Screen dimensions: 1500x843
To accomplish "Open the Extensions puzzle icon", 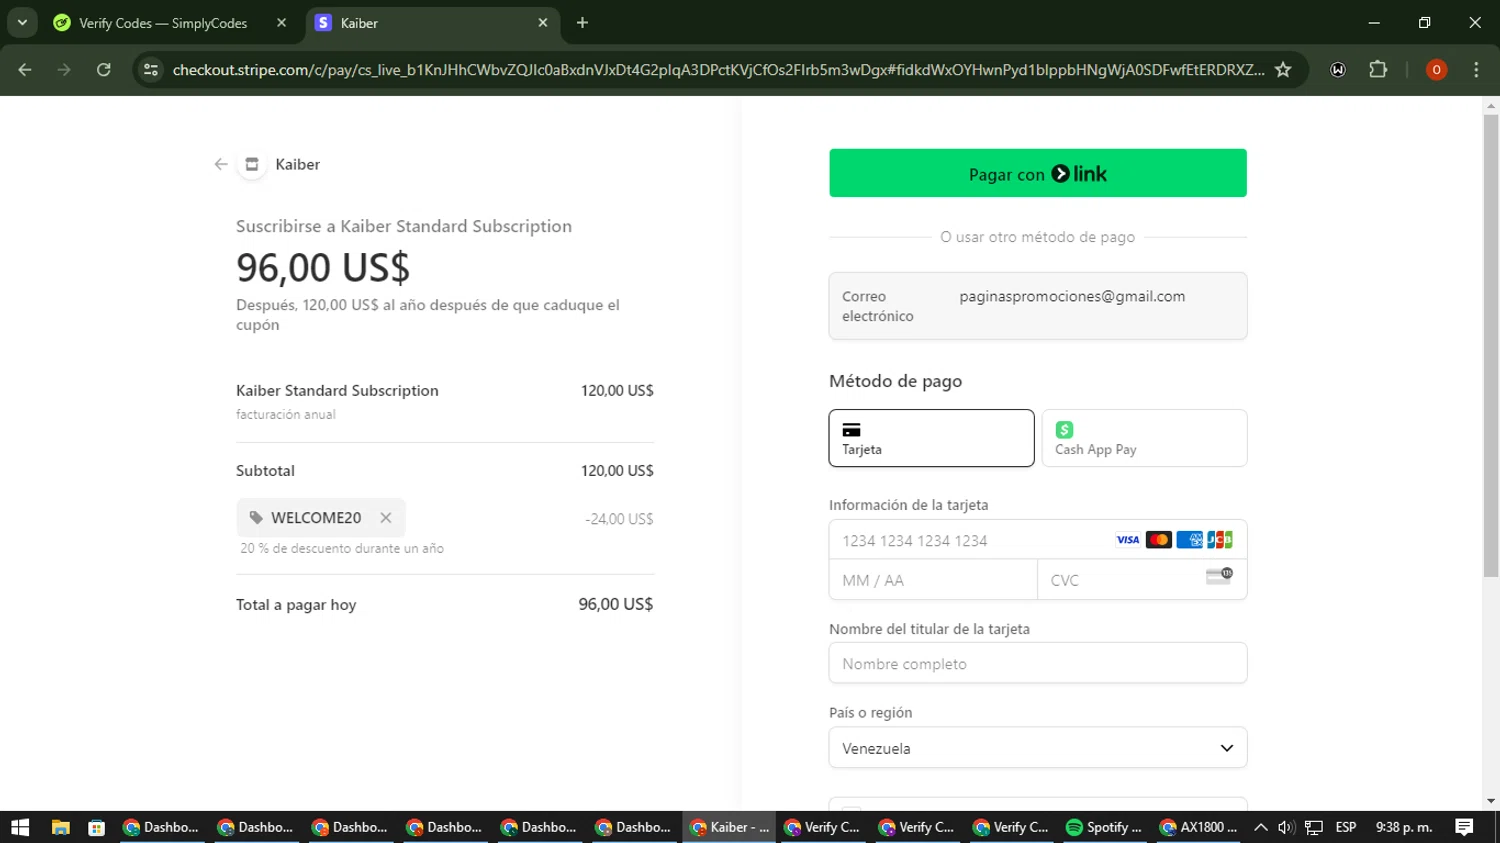I will (1378, 70).
